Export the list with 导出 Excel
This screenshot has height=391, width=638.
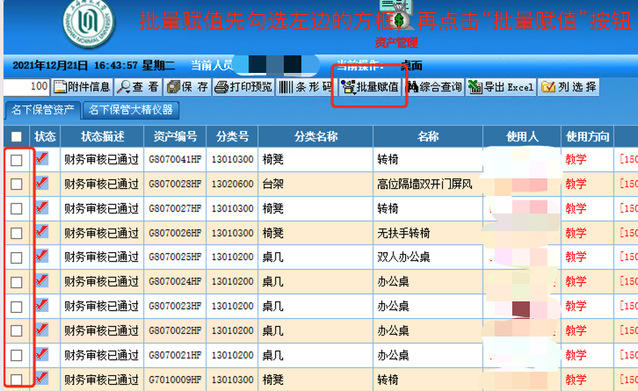[501, 87]
